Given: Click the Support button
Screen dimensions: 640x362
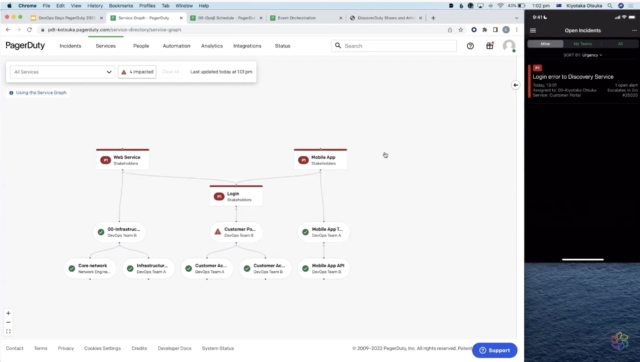Looking at the screenshot, I should 495,350.
